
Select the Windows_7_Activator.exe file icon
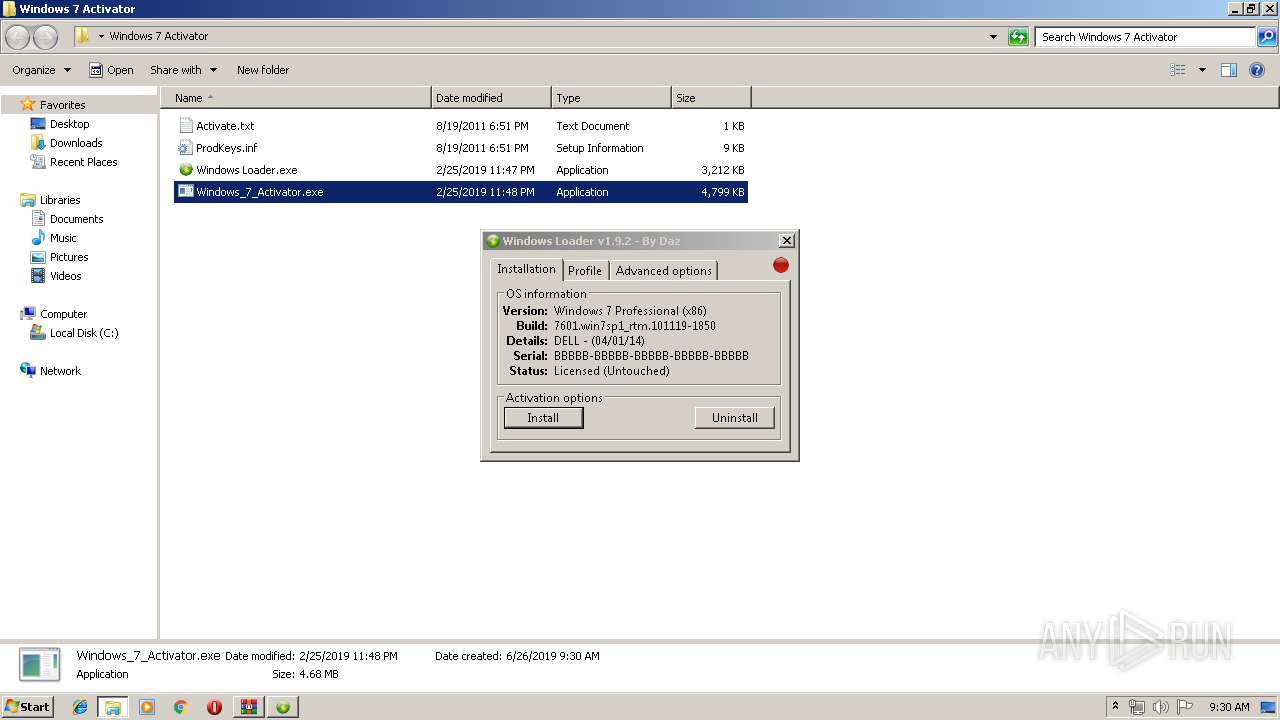[185, 192]
